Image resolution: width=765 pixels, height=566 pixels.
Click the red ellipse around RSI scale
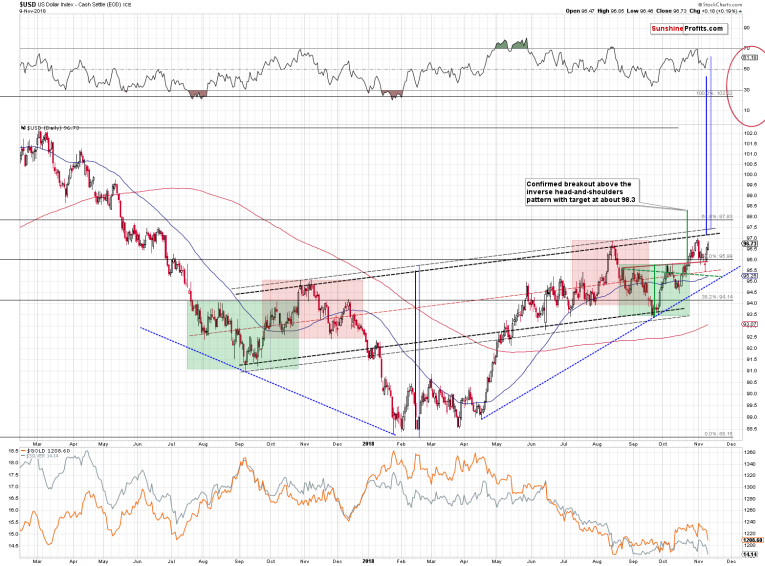click(x=746, y=84)
